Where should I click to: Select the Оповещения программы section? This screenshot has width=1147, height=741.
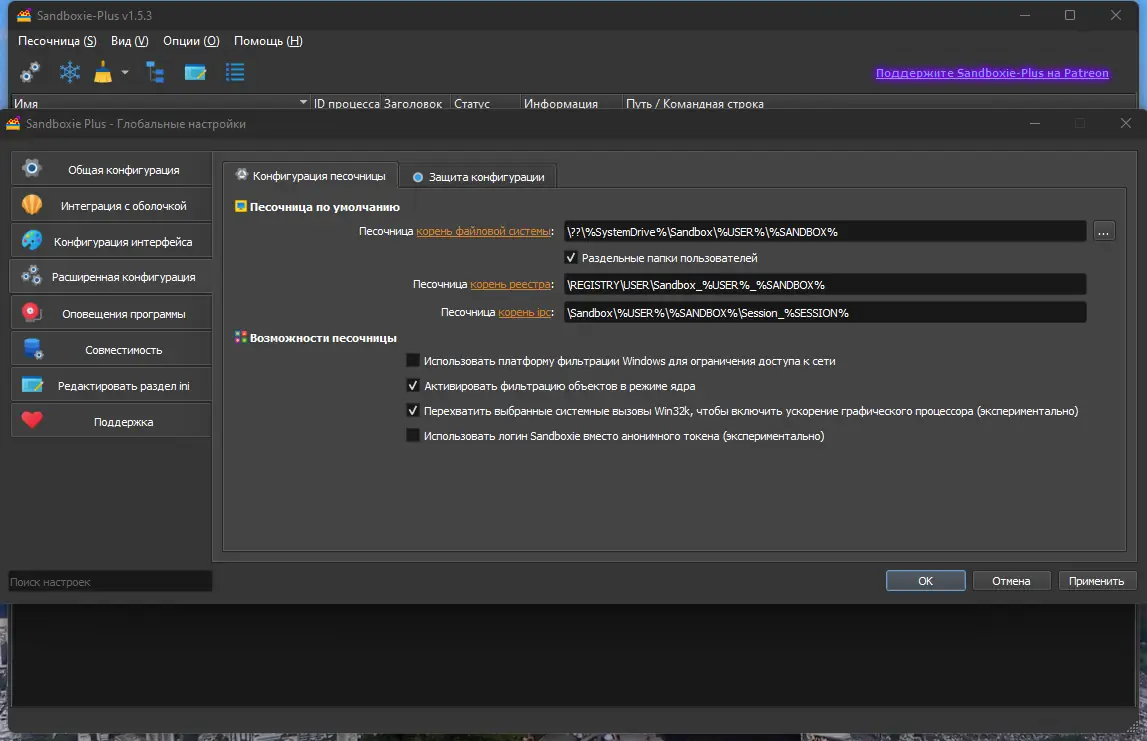(111, 313)
